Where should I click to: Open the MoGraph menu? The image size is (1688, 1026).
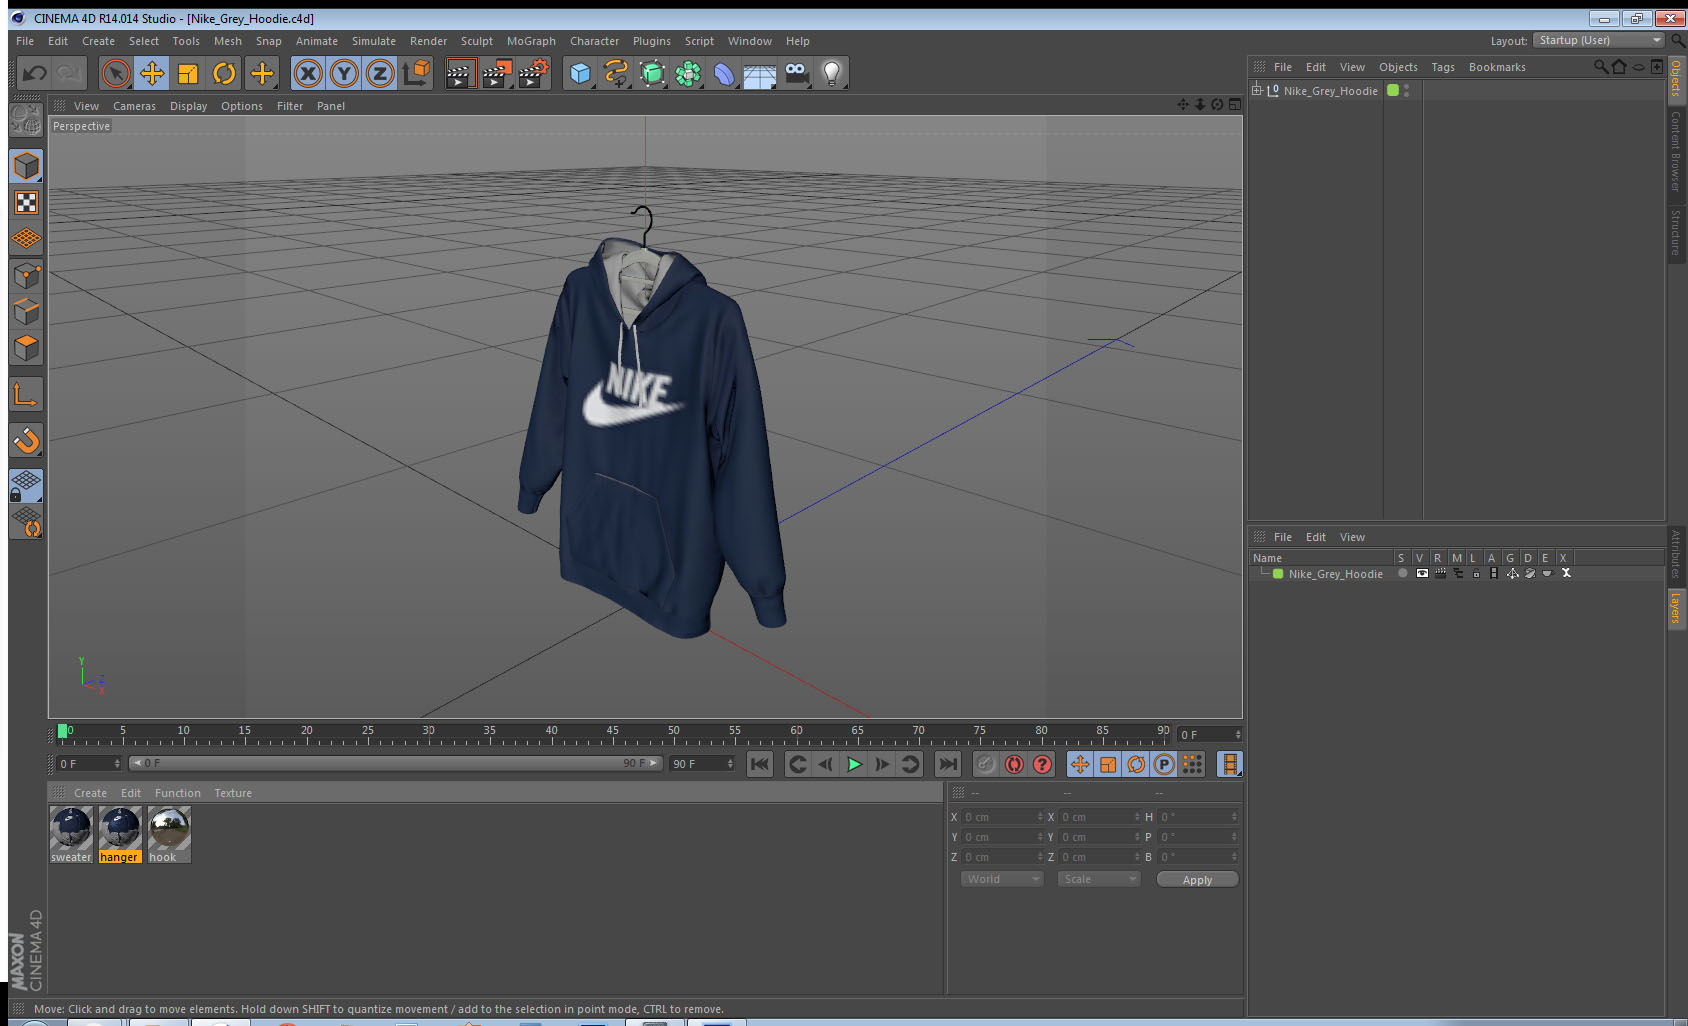(531, 41)
